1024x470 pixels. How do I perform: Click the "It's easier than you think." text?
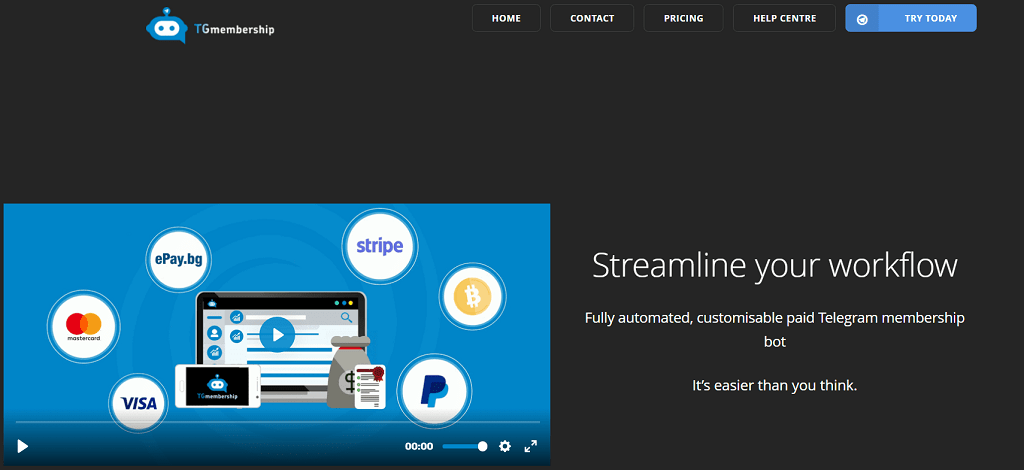click(775, 386)
